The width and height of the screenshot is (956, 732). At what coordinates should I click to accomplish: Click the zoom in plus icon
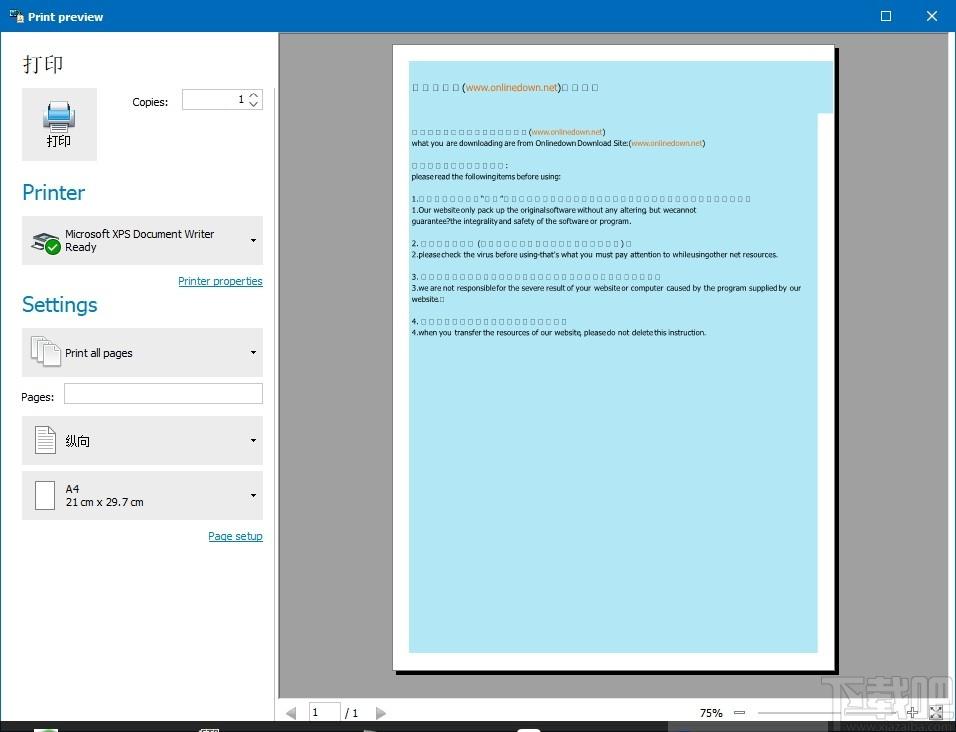[912, 712]
